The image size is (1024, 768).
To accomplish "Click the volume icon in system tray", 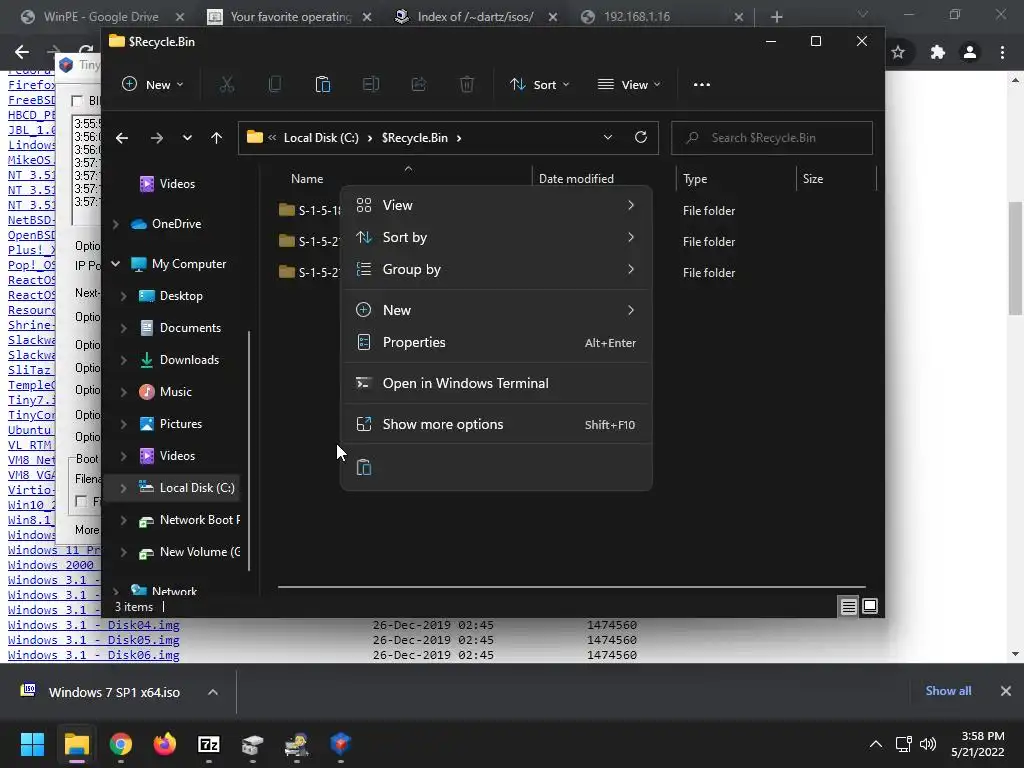I will [x=928, y=744].
